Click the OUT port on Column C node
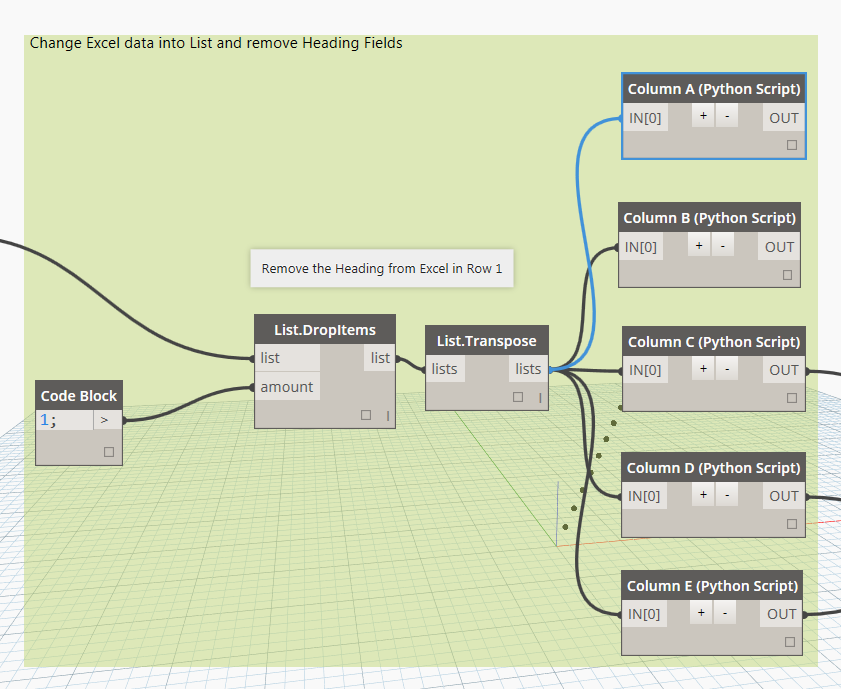This screenshot has height=689, width=841. 783,368
